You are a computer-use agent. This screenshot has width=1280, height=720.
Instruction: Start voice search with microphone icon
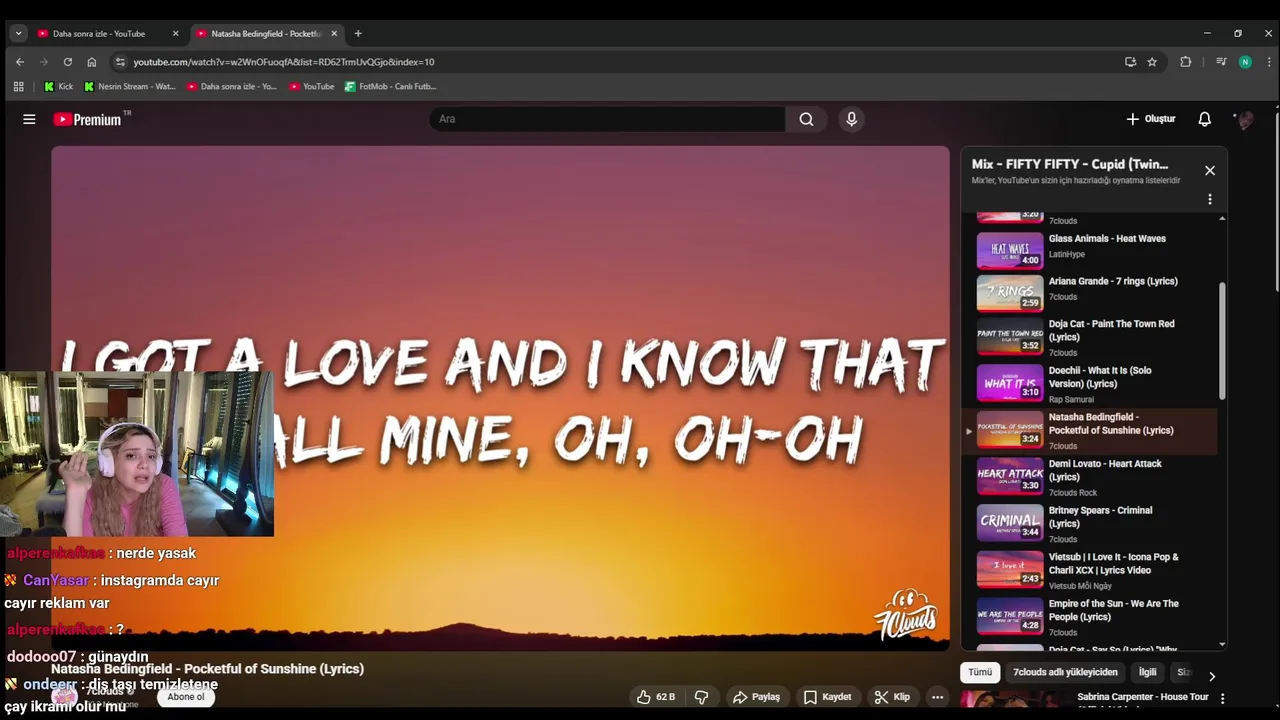click(x=851, y=119)
